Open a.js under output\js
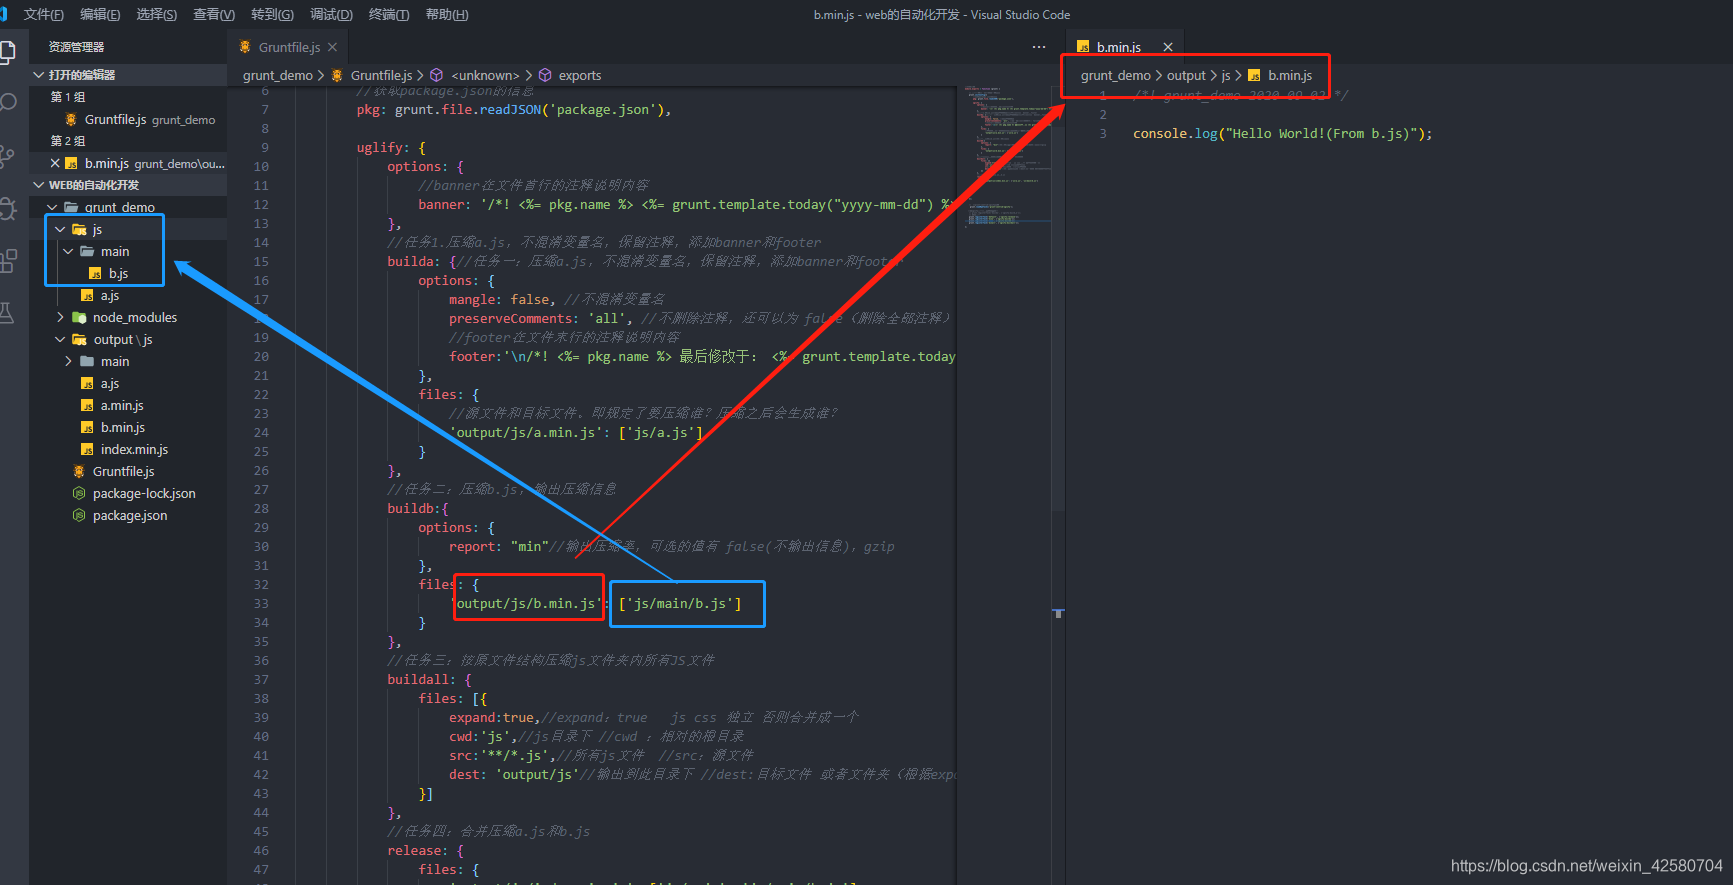1733x885 pixels. tap(109, 383)
